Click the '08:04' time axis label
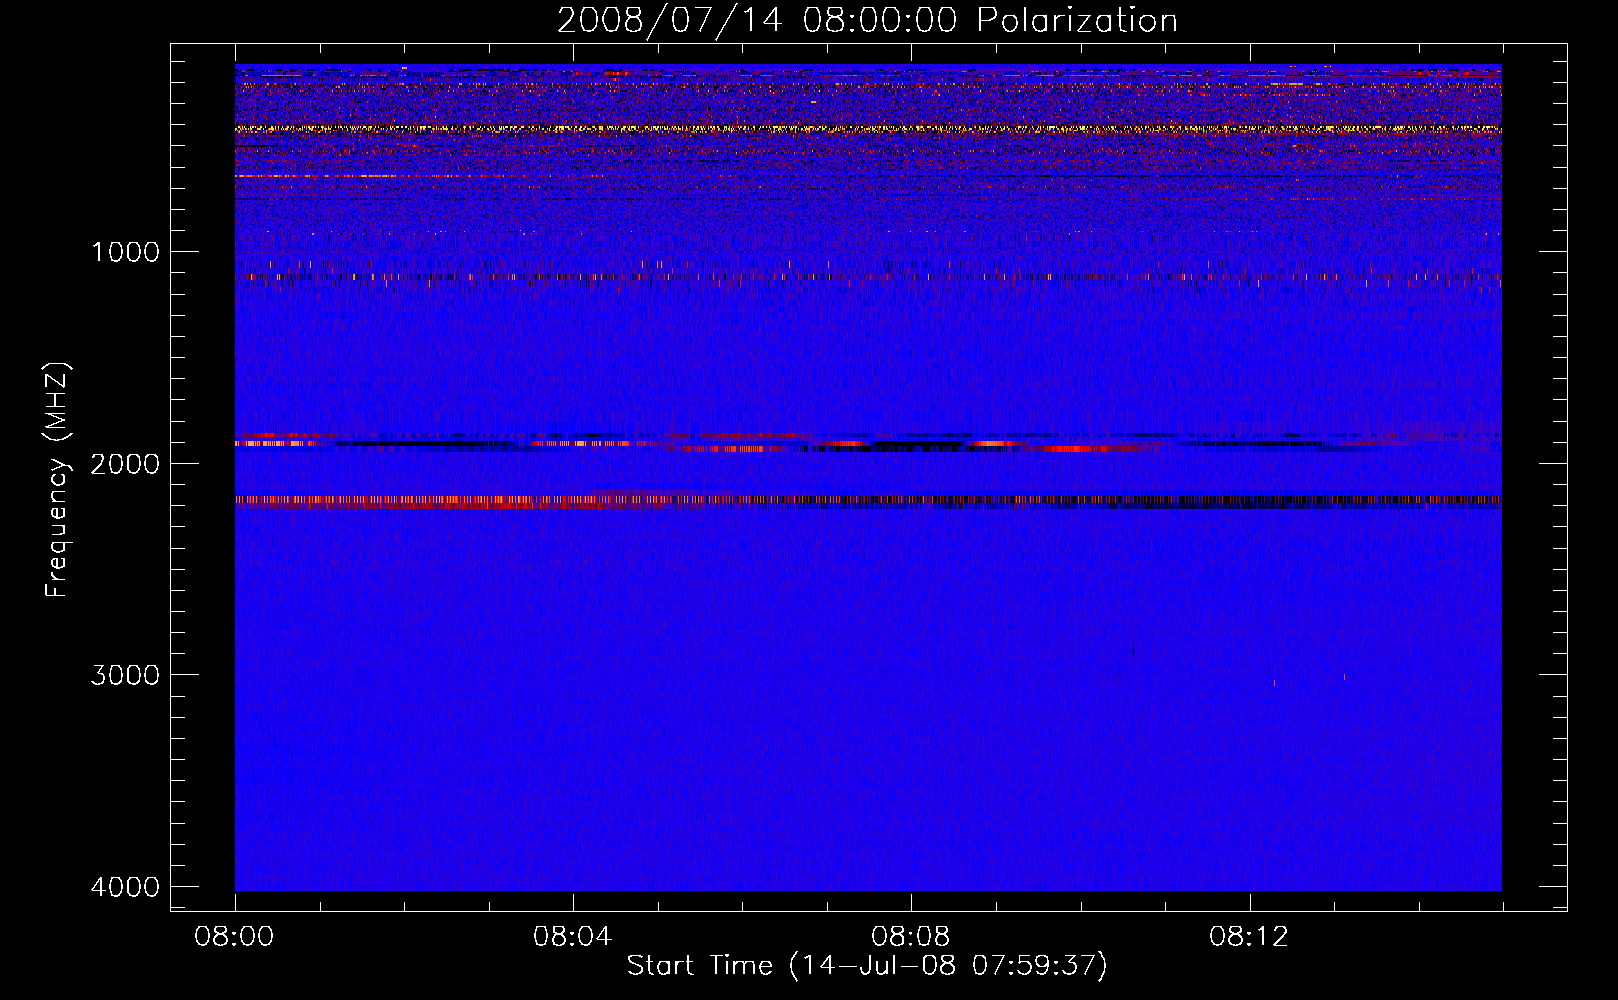 pyautogui.click(x=573, y=937)
